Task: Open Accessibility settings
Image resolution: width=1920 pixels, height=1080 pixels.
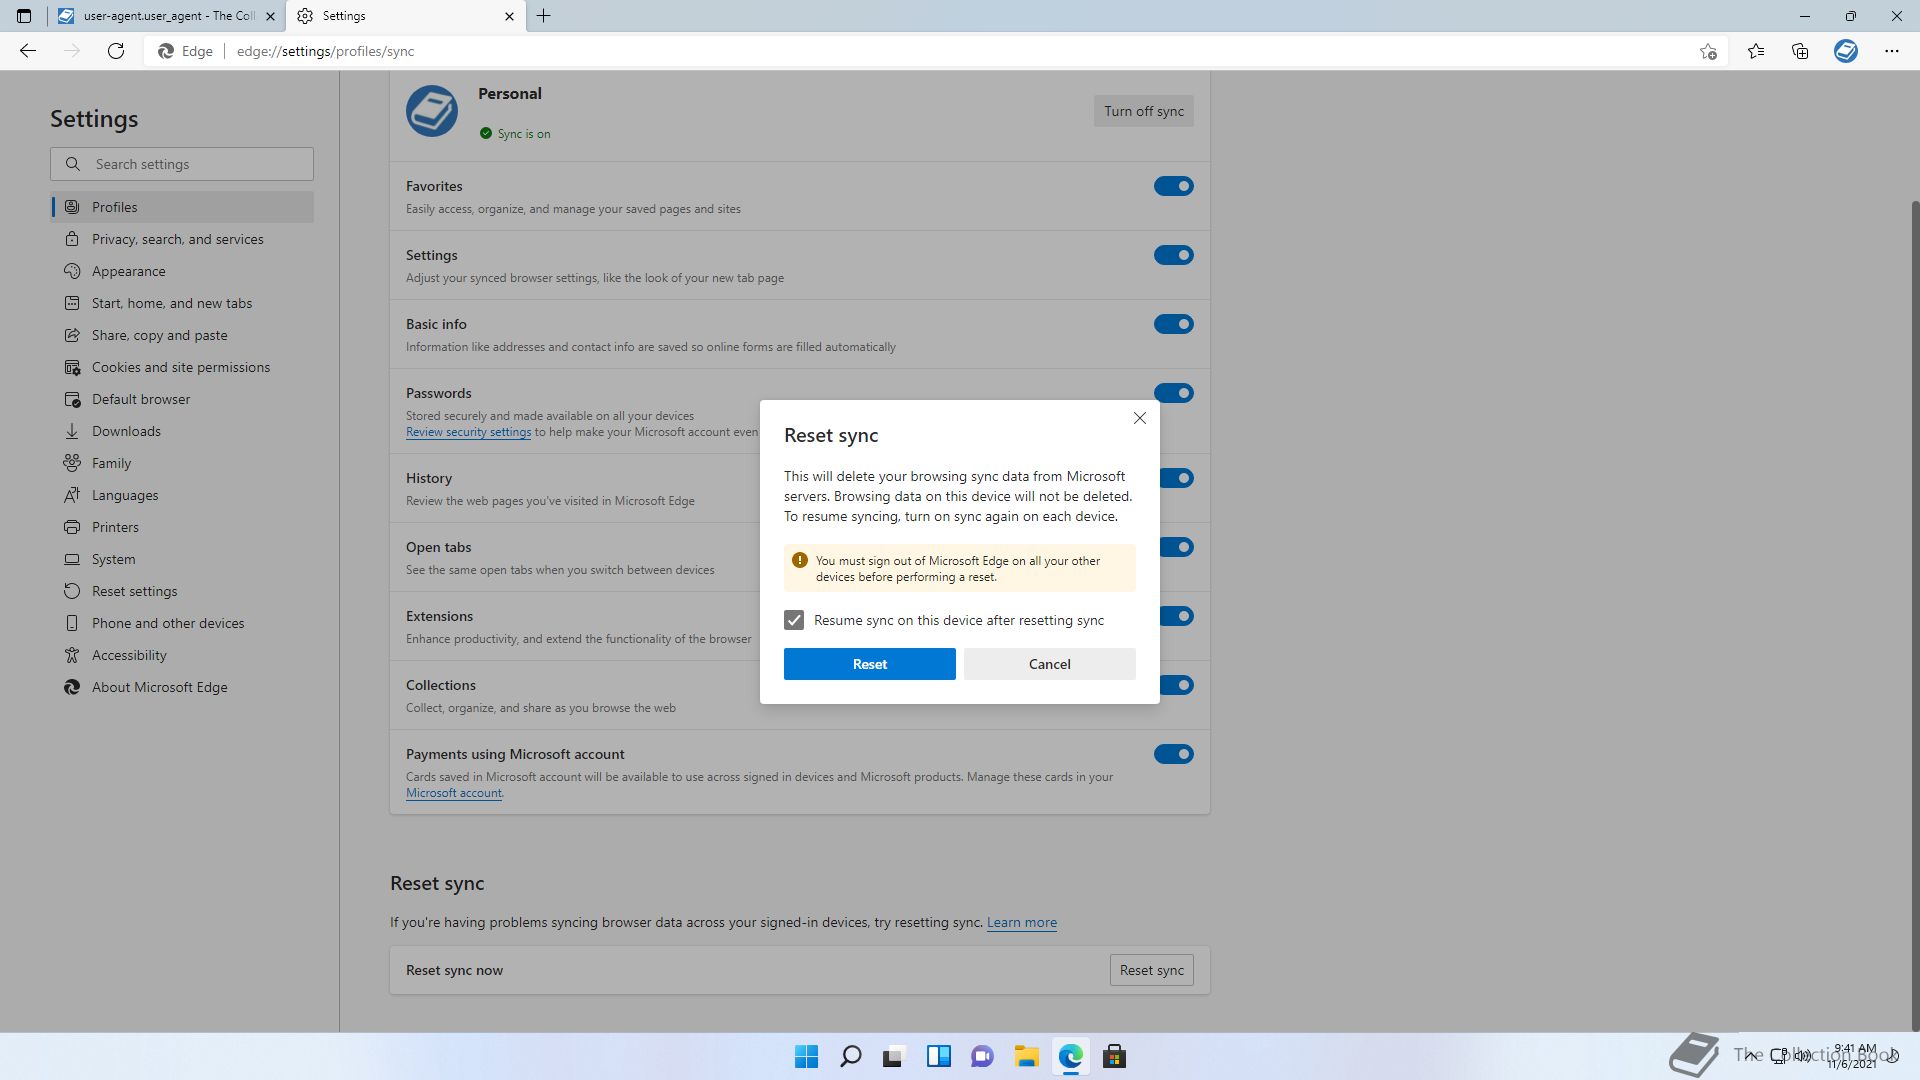Action: 182,655
